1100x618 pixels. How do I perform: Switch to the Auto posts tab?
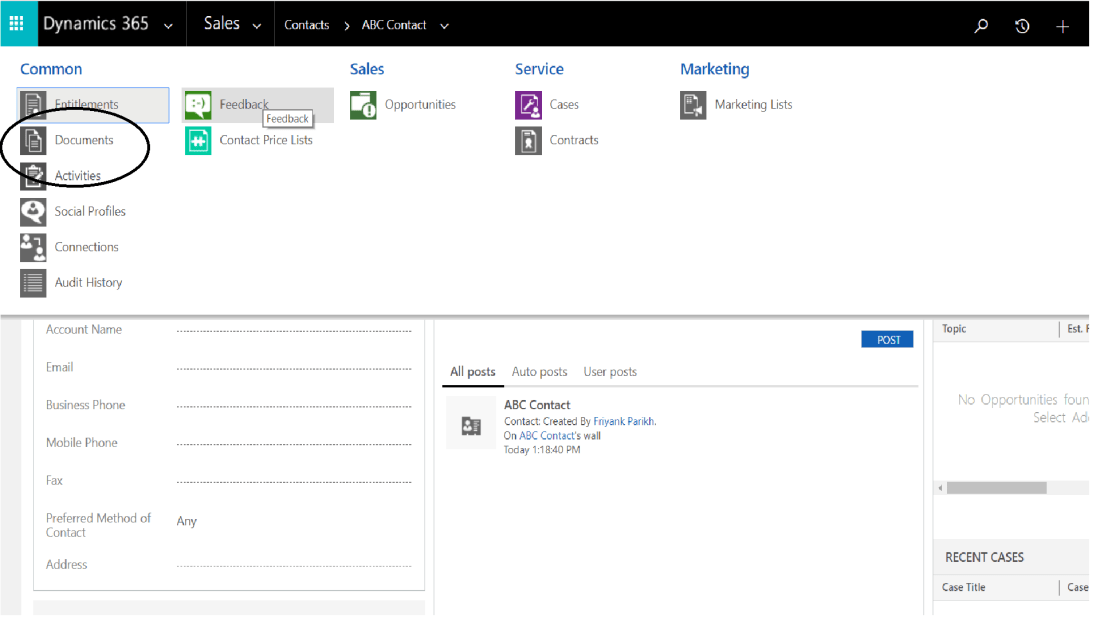click(x=539, y=372)
